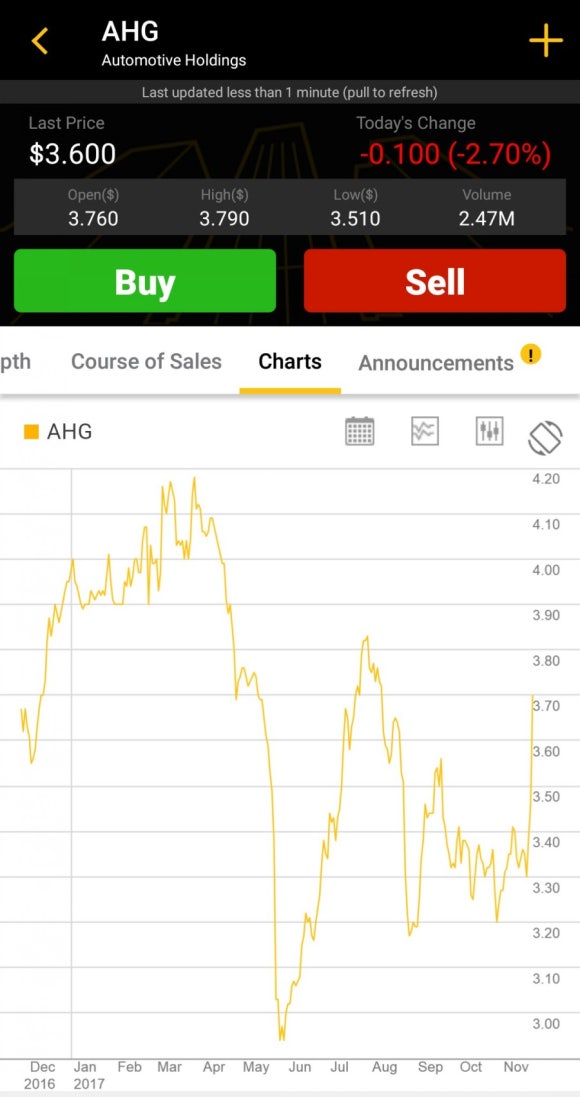Go back using the yellow arrow
Viewport: 580px width, 1097px height.
[39, 41]
